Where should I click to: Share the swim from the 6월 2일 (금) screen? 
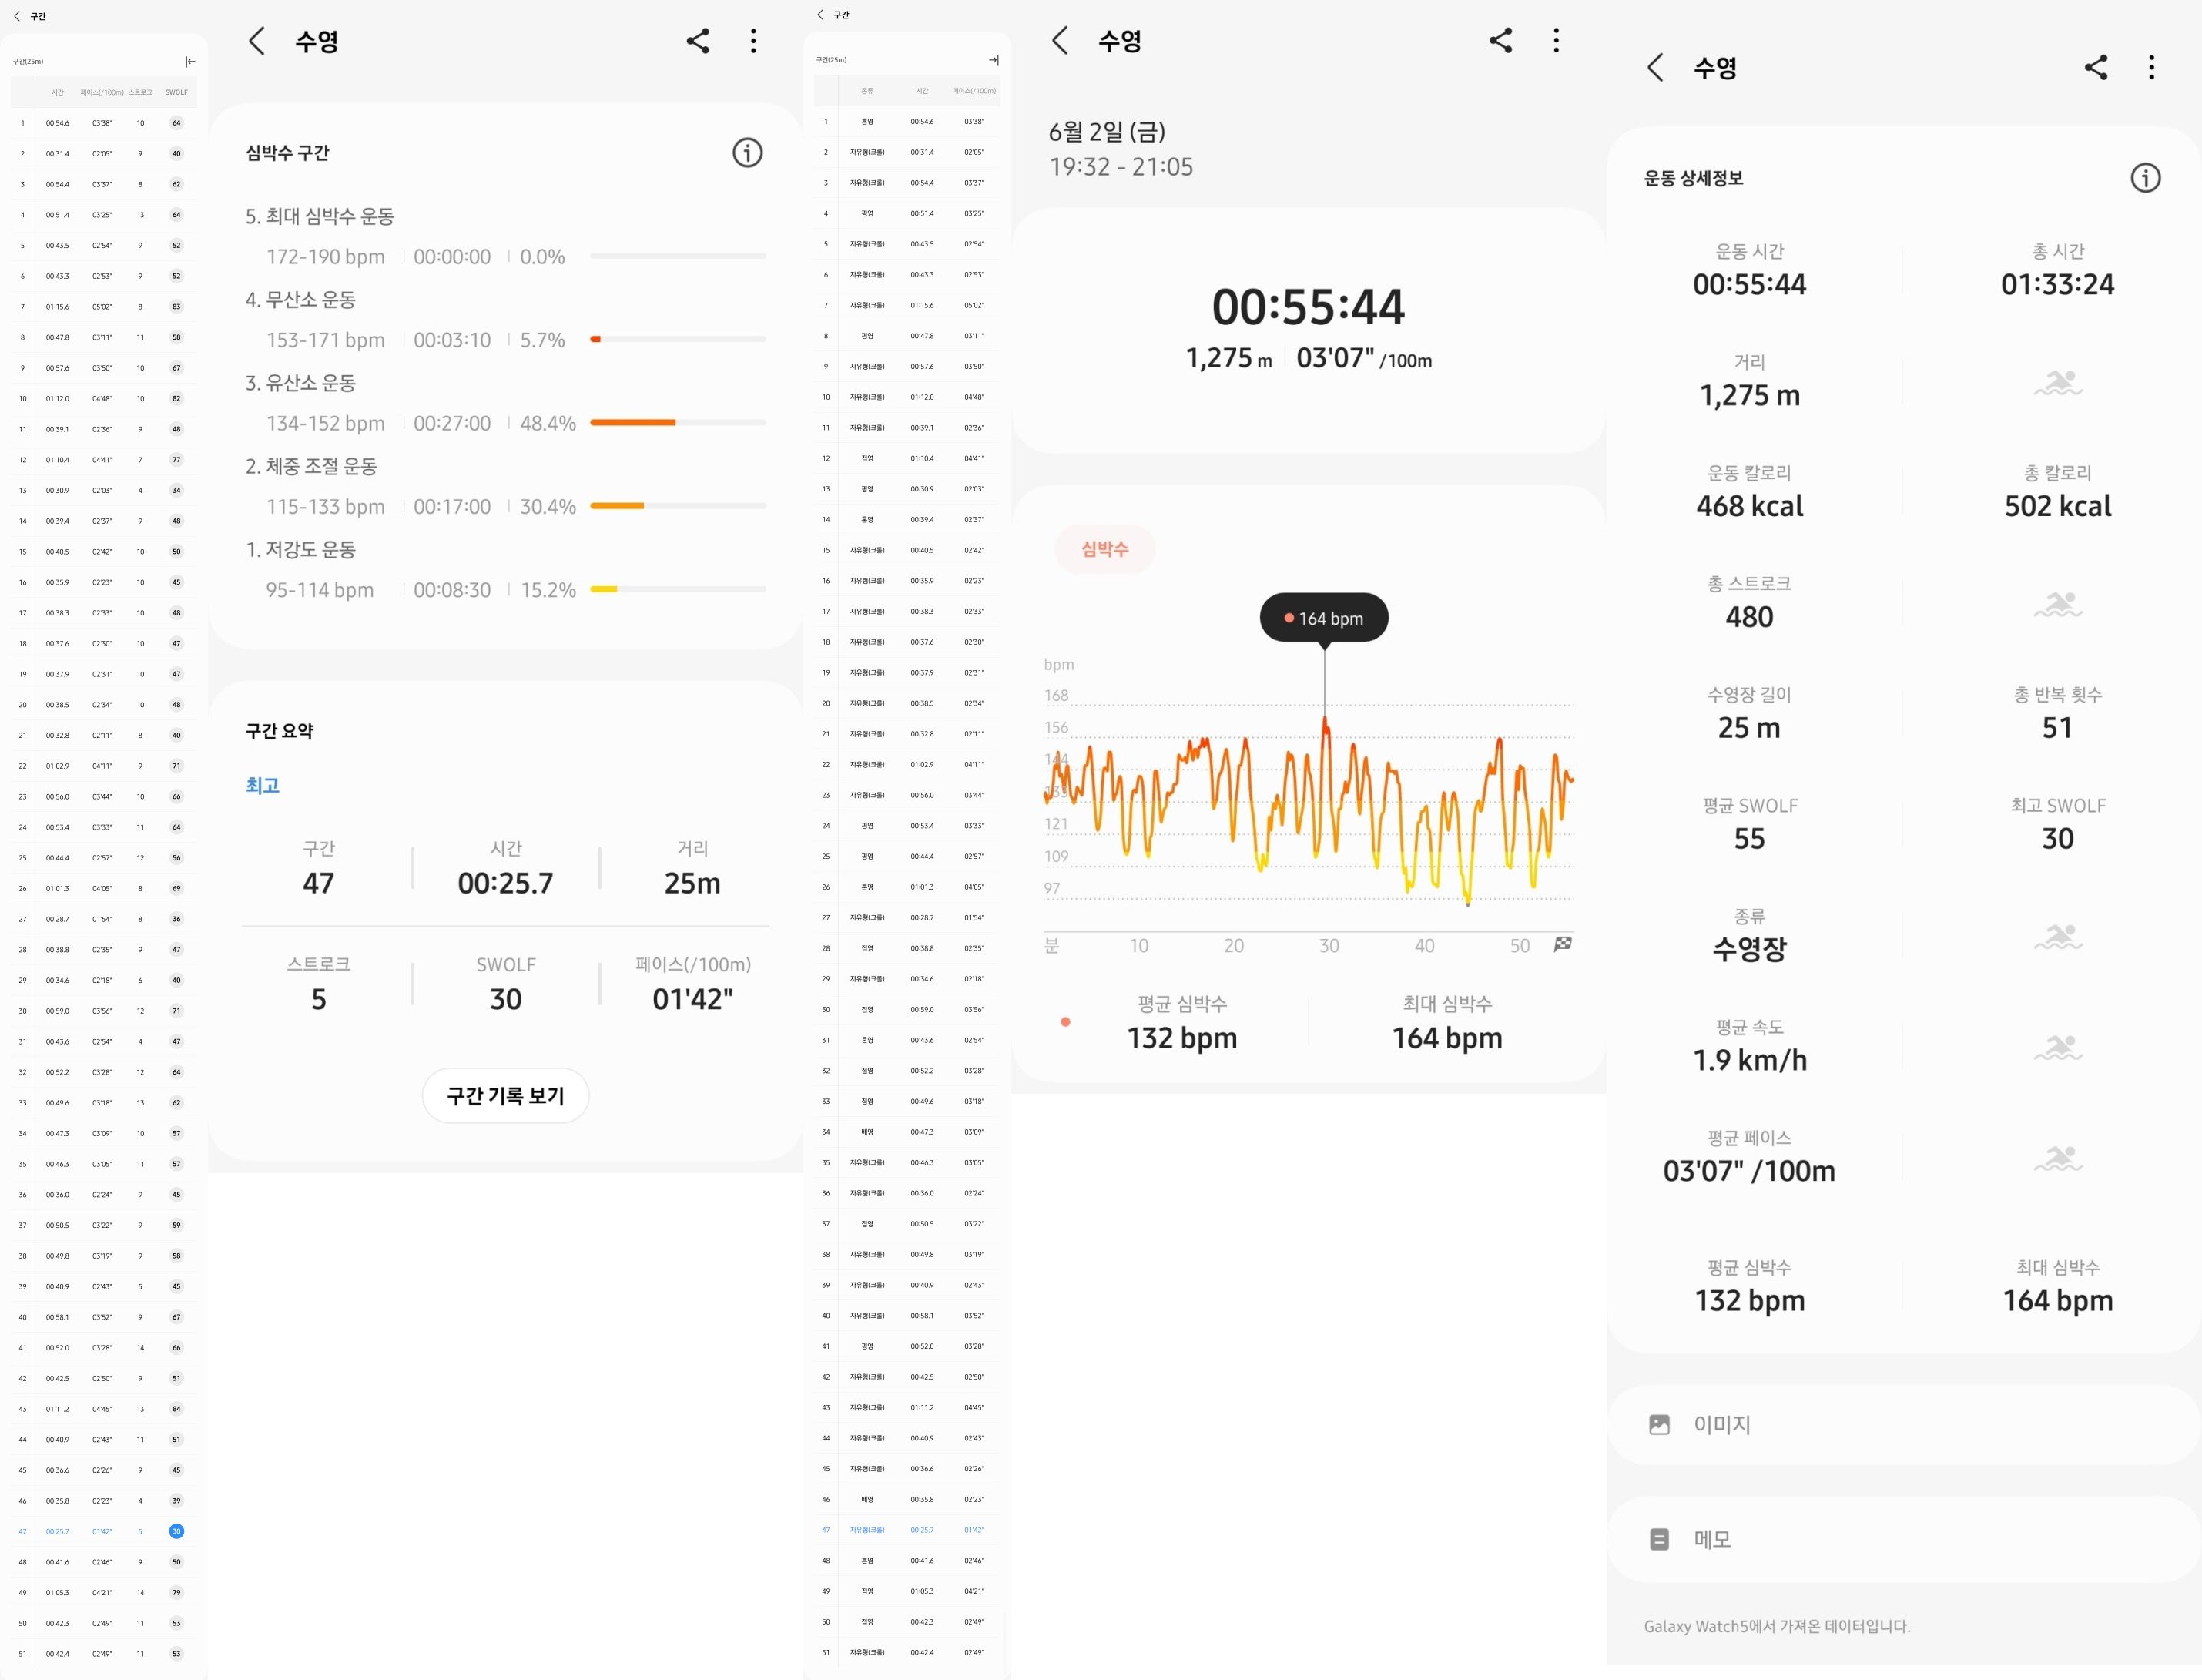pyautogui.click(x=1500, y=41)
